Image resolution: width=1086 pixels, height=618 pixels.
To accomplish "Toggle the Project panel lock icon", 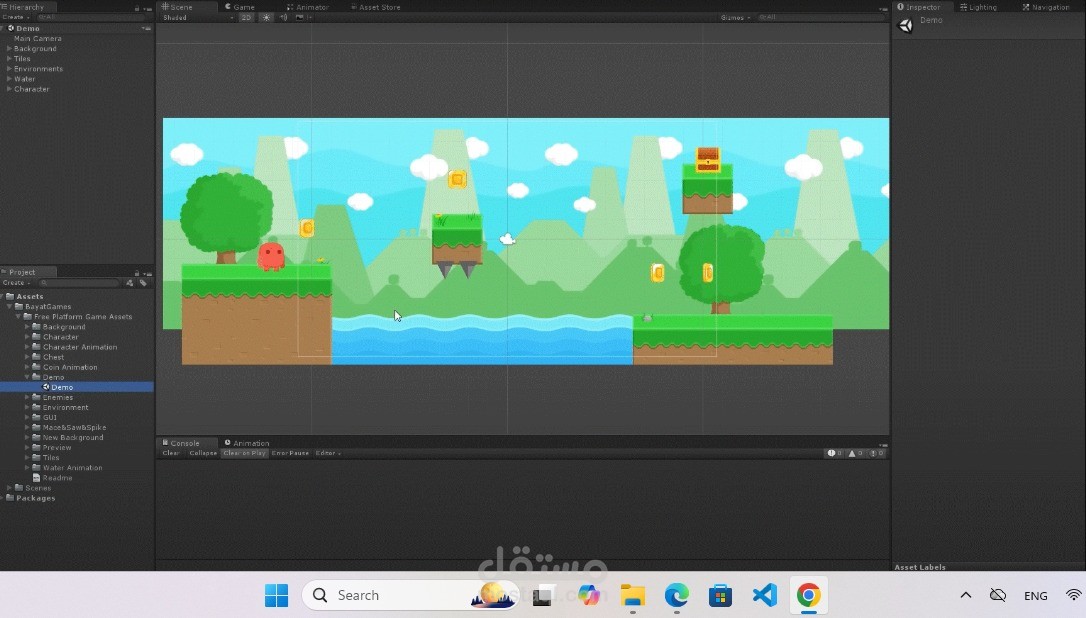I will (x=136, y=273).
